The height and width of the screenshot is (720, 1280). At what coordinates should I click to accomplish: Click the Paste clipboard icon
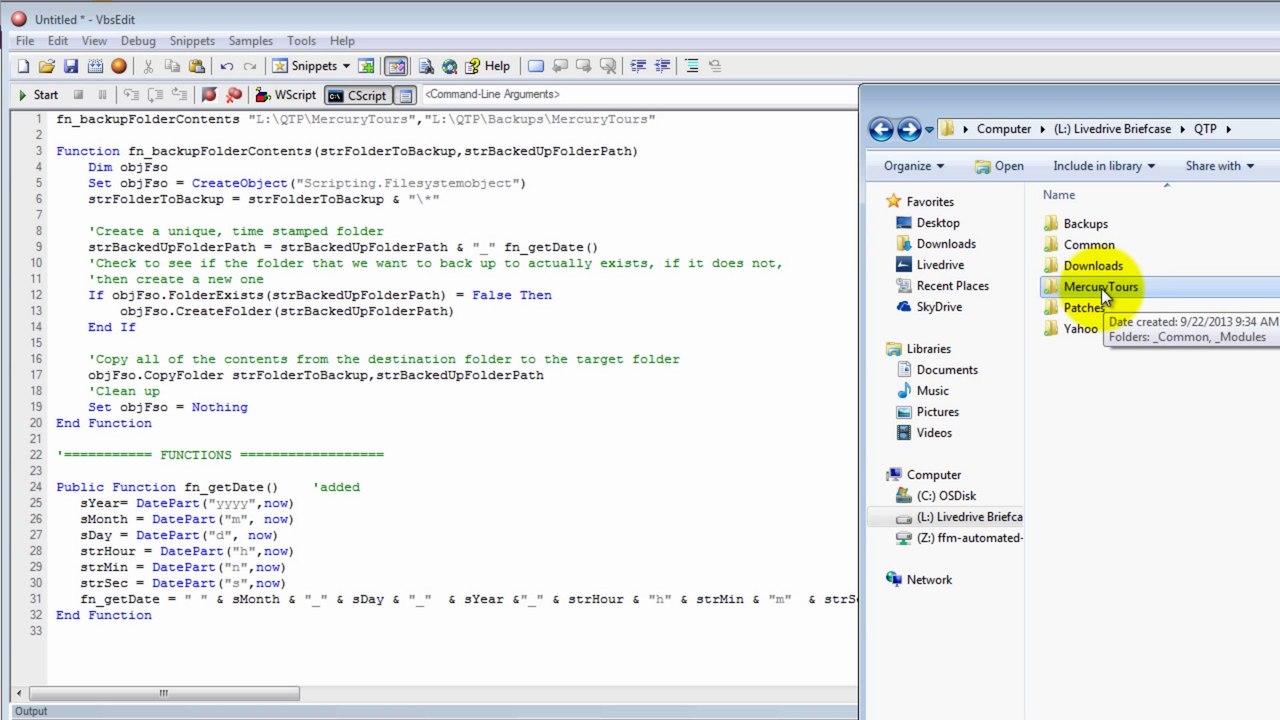[197, 66]
